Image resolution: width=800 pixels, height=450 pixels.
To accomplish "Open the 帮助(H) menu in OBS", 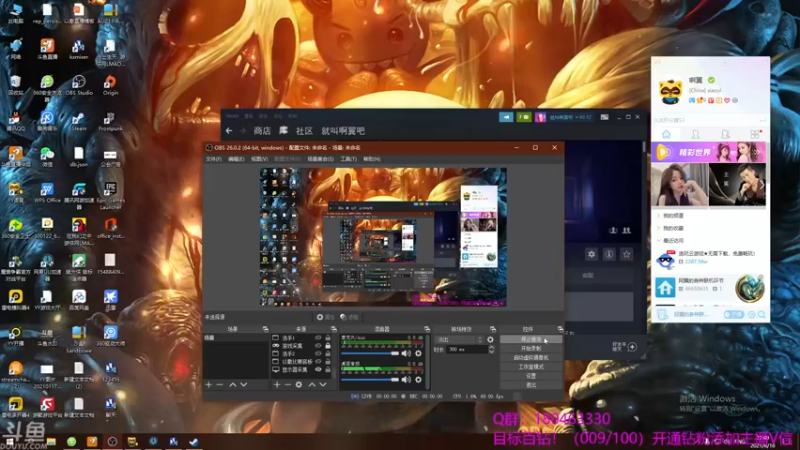I will pyautogui.click(x=371, y=159).
